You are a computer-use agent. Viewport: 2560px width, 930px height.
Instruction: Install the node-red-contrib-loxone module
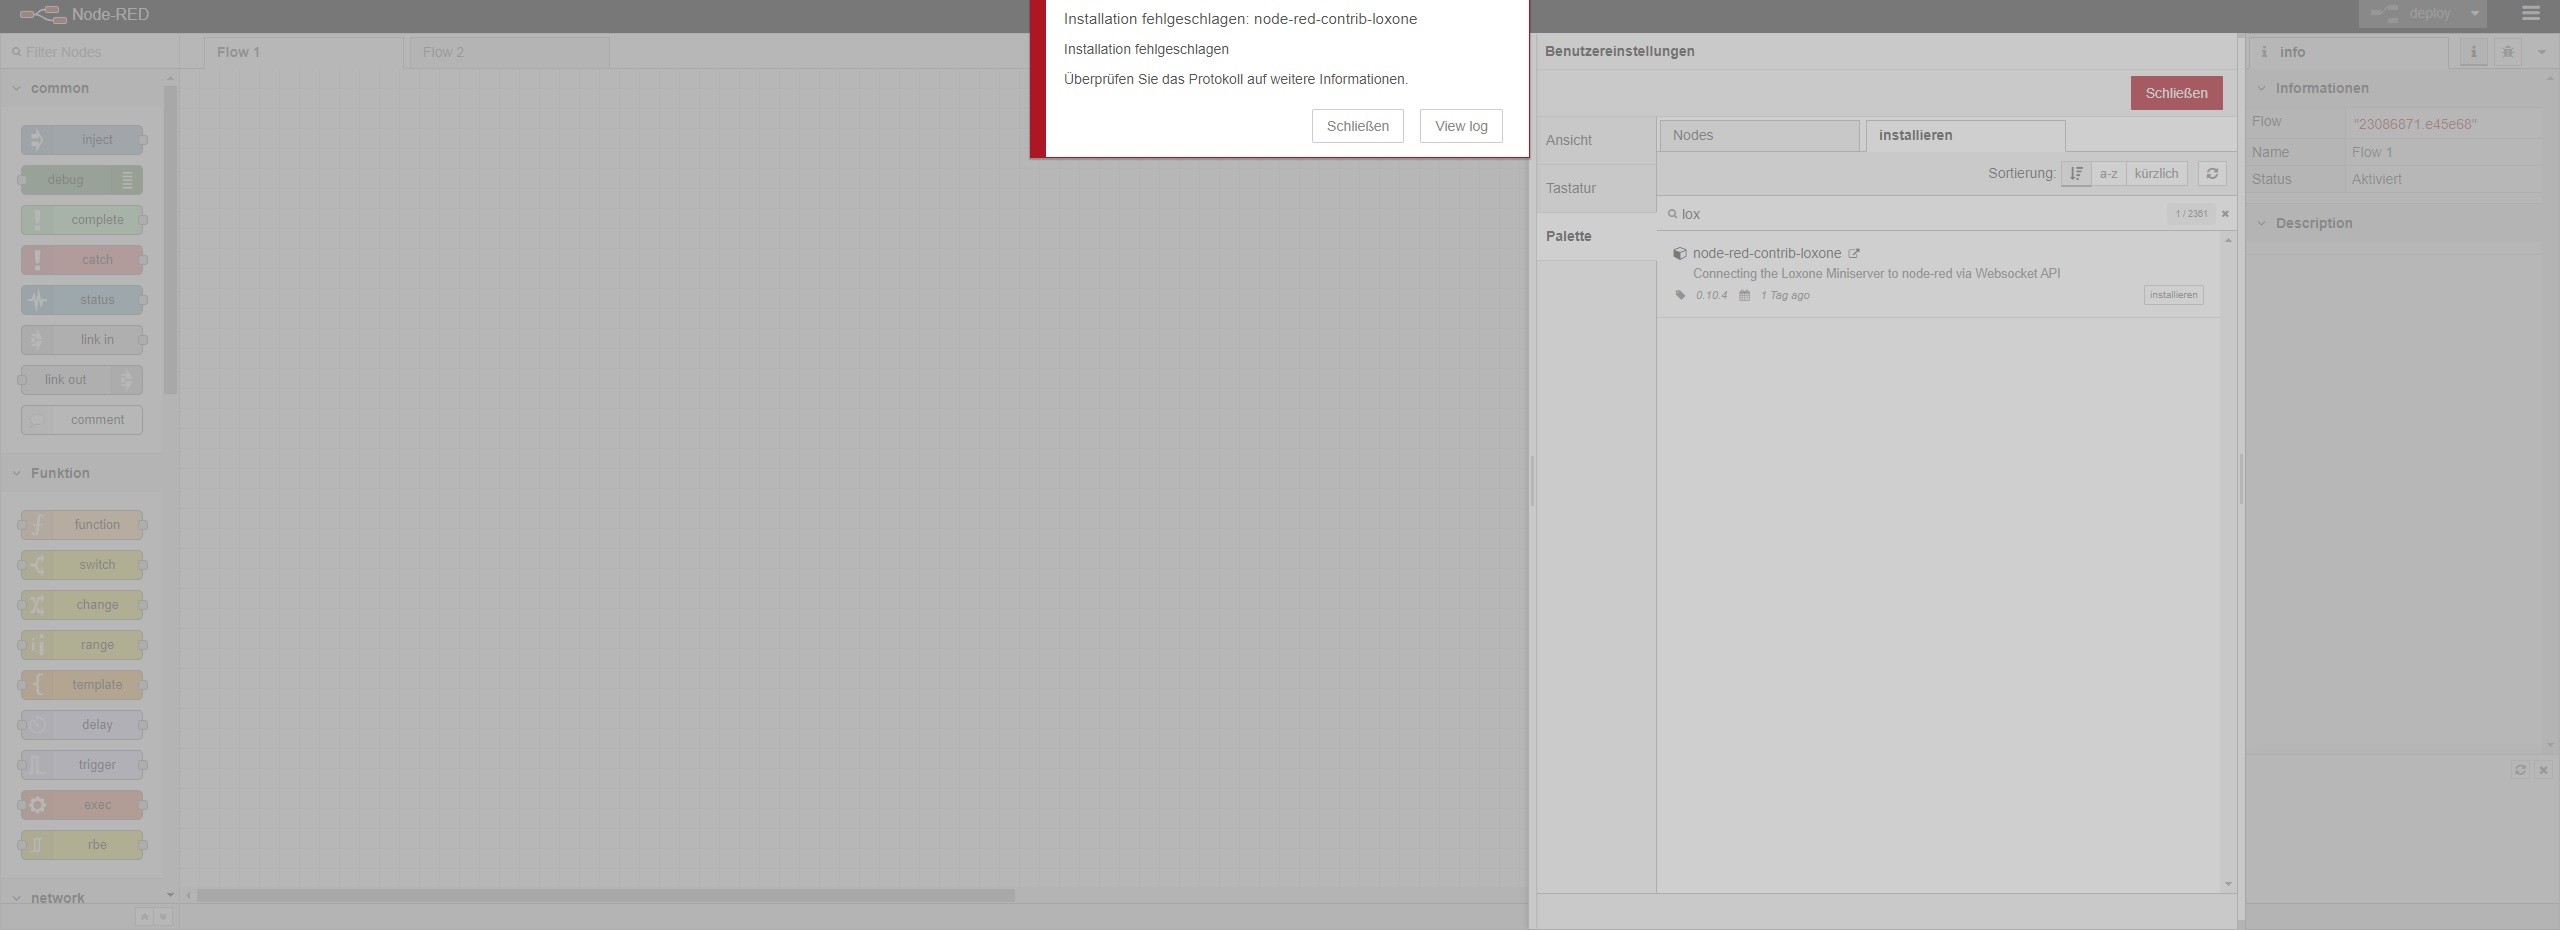point(2173,295)
